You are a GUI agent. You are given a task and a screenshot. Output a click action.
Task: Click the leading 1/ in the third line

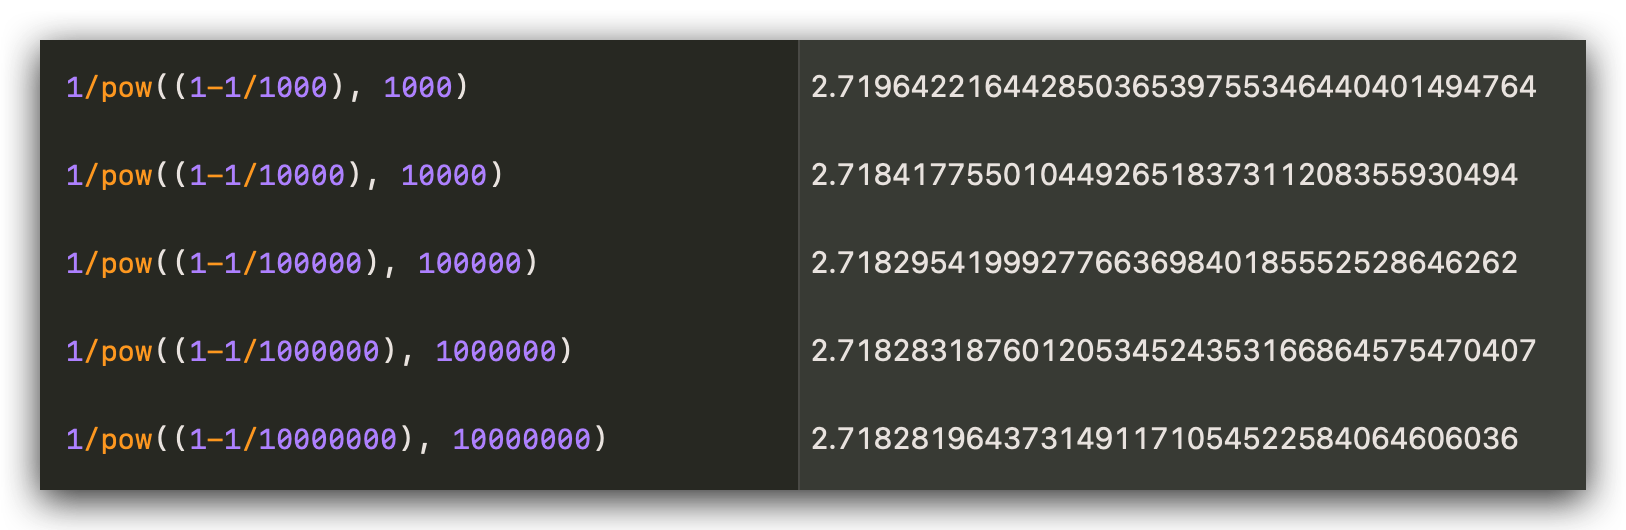tap(83, 263)
